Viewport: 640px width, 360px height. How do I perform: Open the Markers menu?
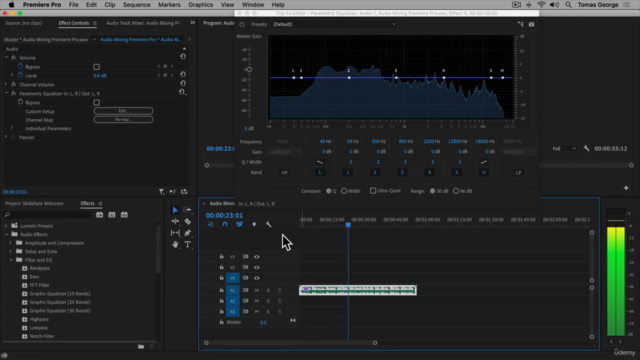click(x=169, y=5)
